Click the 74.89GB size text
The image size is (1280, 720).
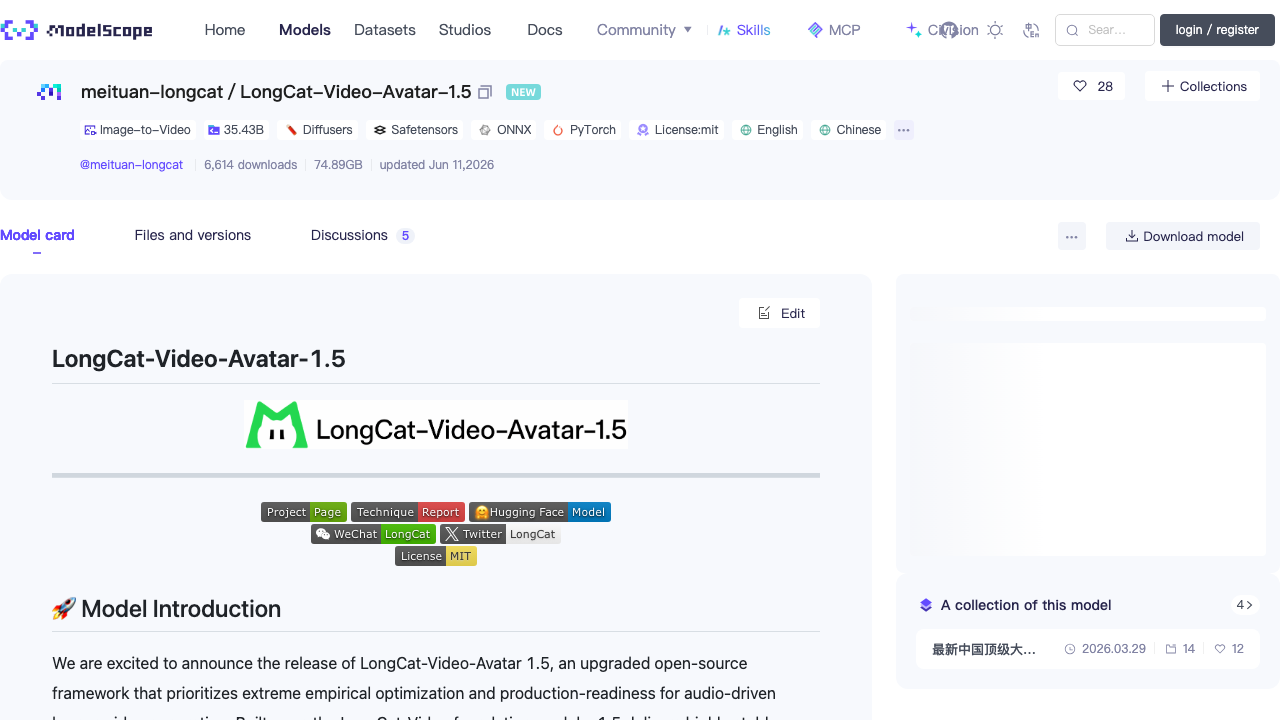tap(338, 165)
